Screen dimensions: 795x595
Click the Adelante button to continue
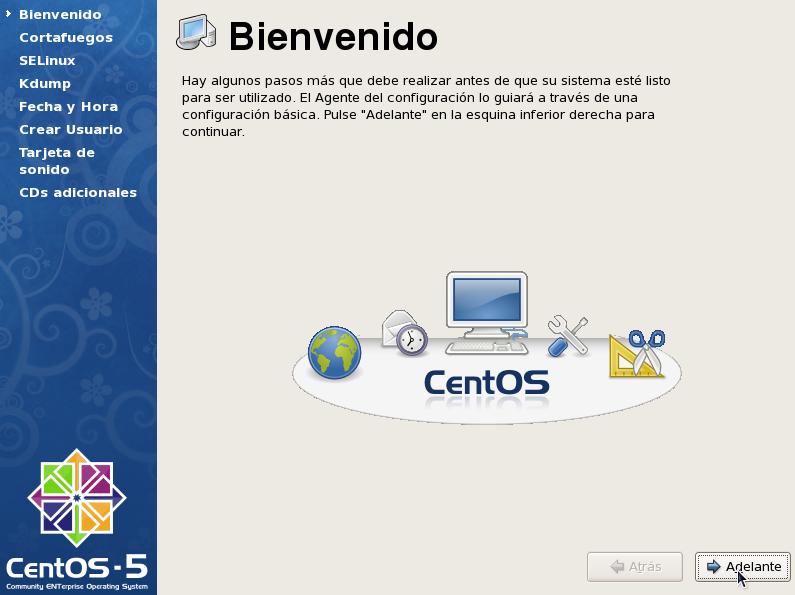click(x=742, y=567)
